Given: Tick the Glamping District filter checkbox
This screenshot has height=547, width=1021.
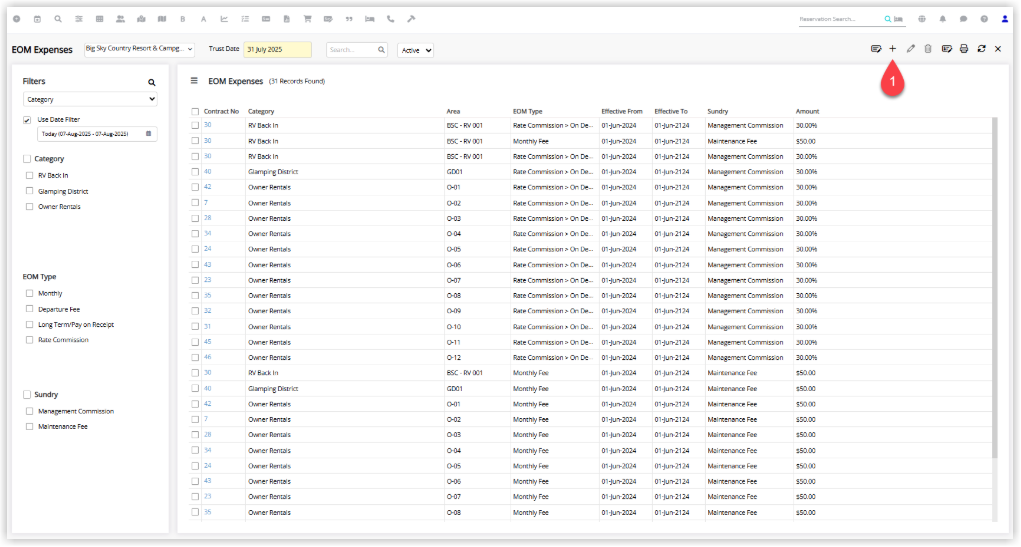Looking at the screenshot, I should 29,191.
